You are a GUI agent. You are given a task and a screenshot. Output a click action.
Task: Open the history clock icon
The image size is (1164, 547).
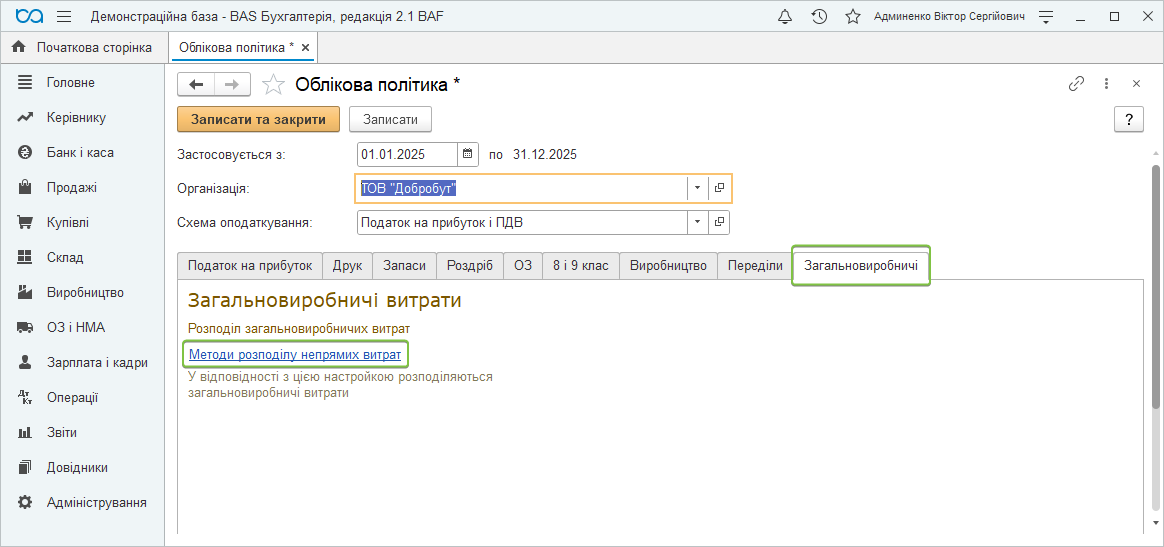click(x=819, y=17)
